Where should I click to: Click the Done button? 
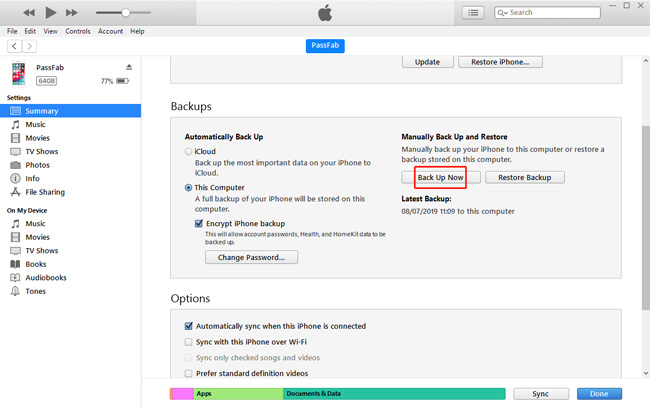[x=599, y=394]
